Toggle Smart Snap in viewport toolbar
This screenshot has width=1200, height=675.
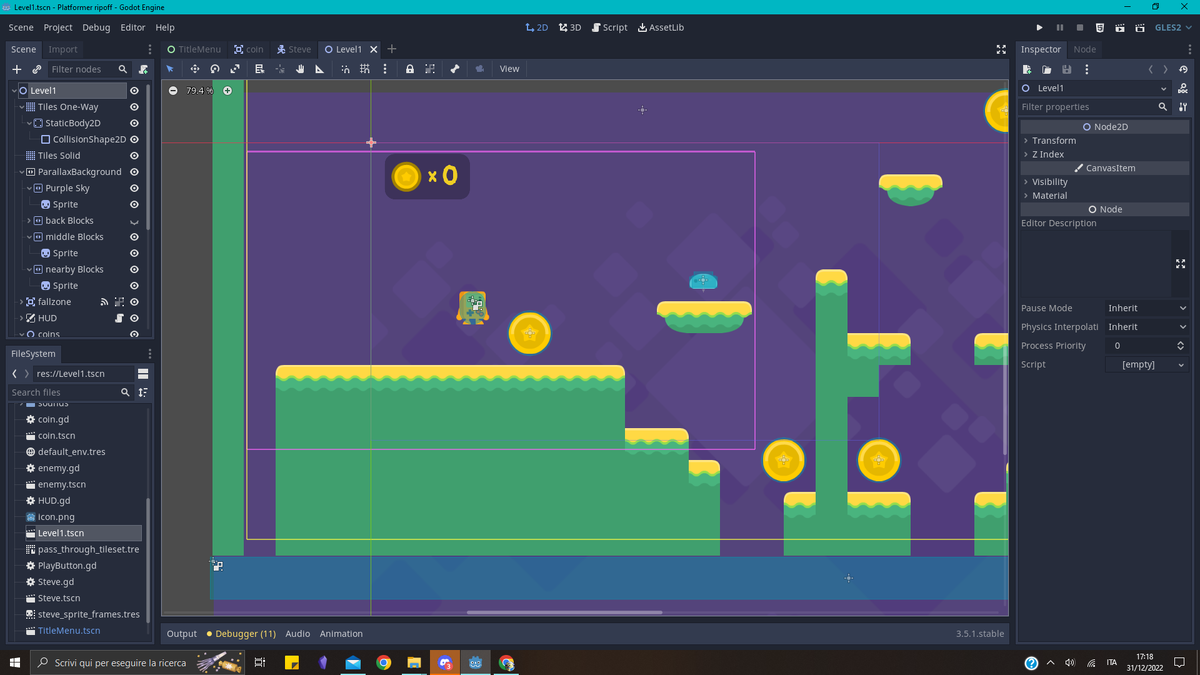(345, 69)
